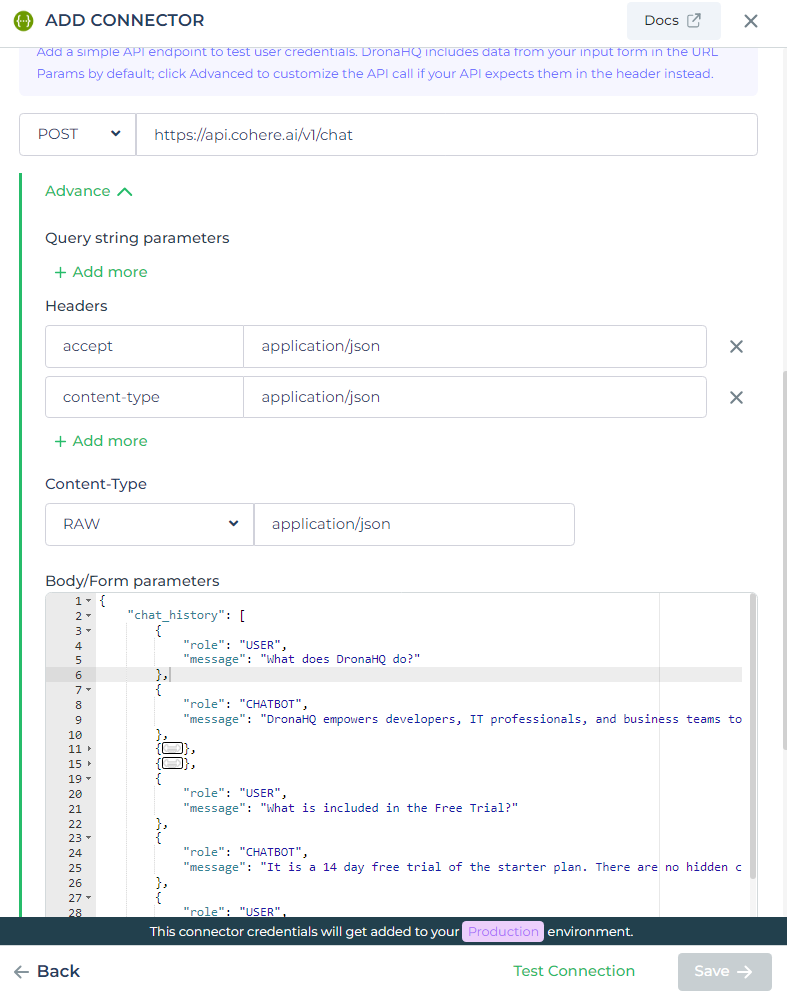Click the DronaHQ logo icon

pyautogui.click(x=24, y=20)
